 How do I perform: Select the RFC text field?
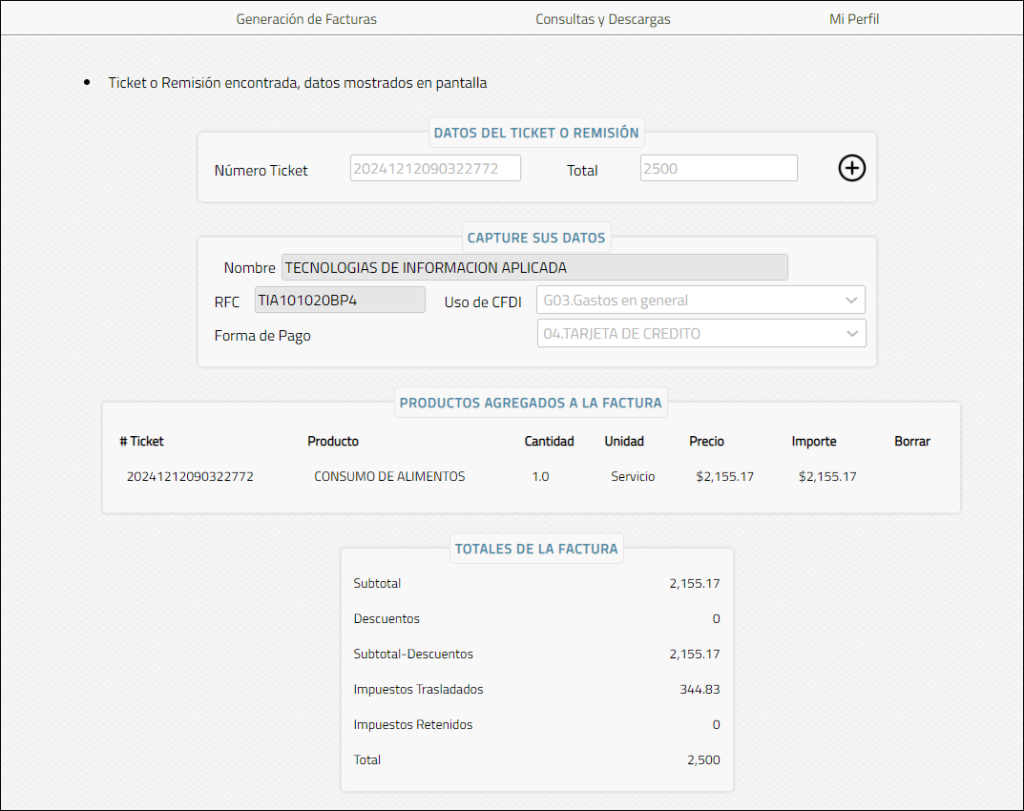click(340, 300)
